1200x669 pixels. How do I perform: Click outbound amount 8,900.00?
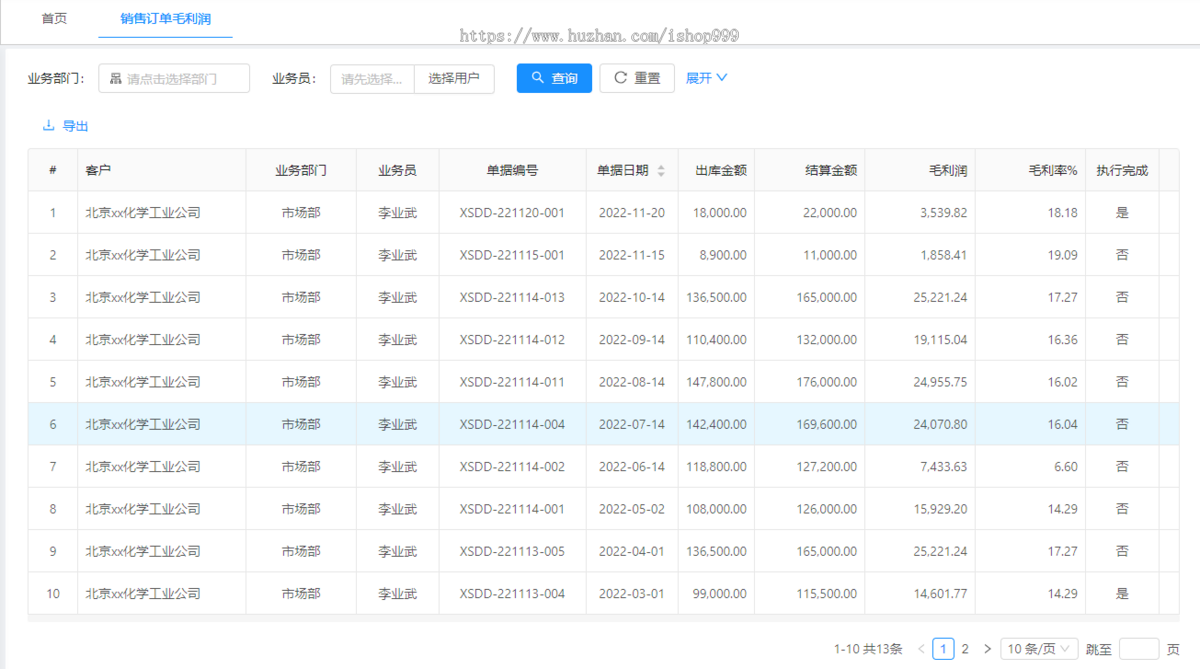(723, 255)
